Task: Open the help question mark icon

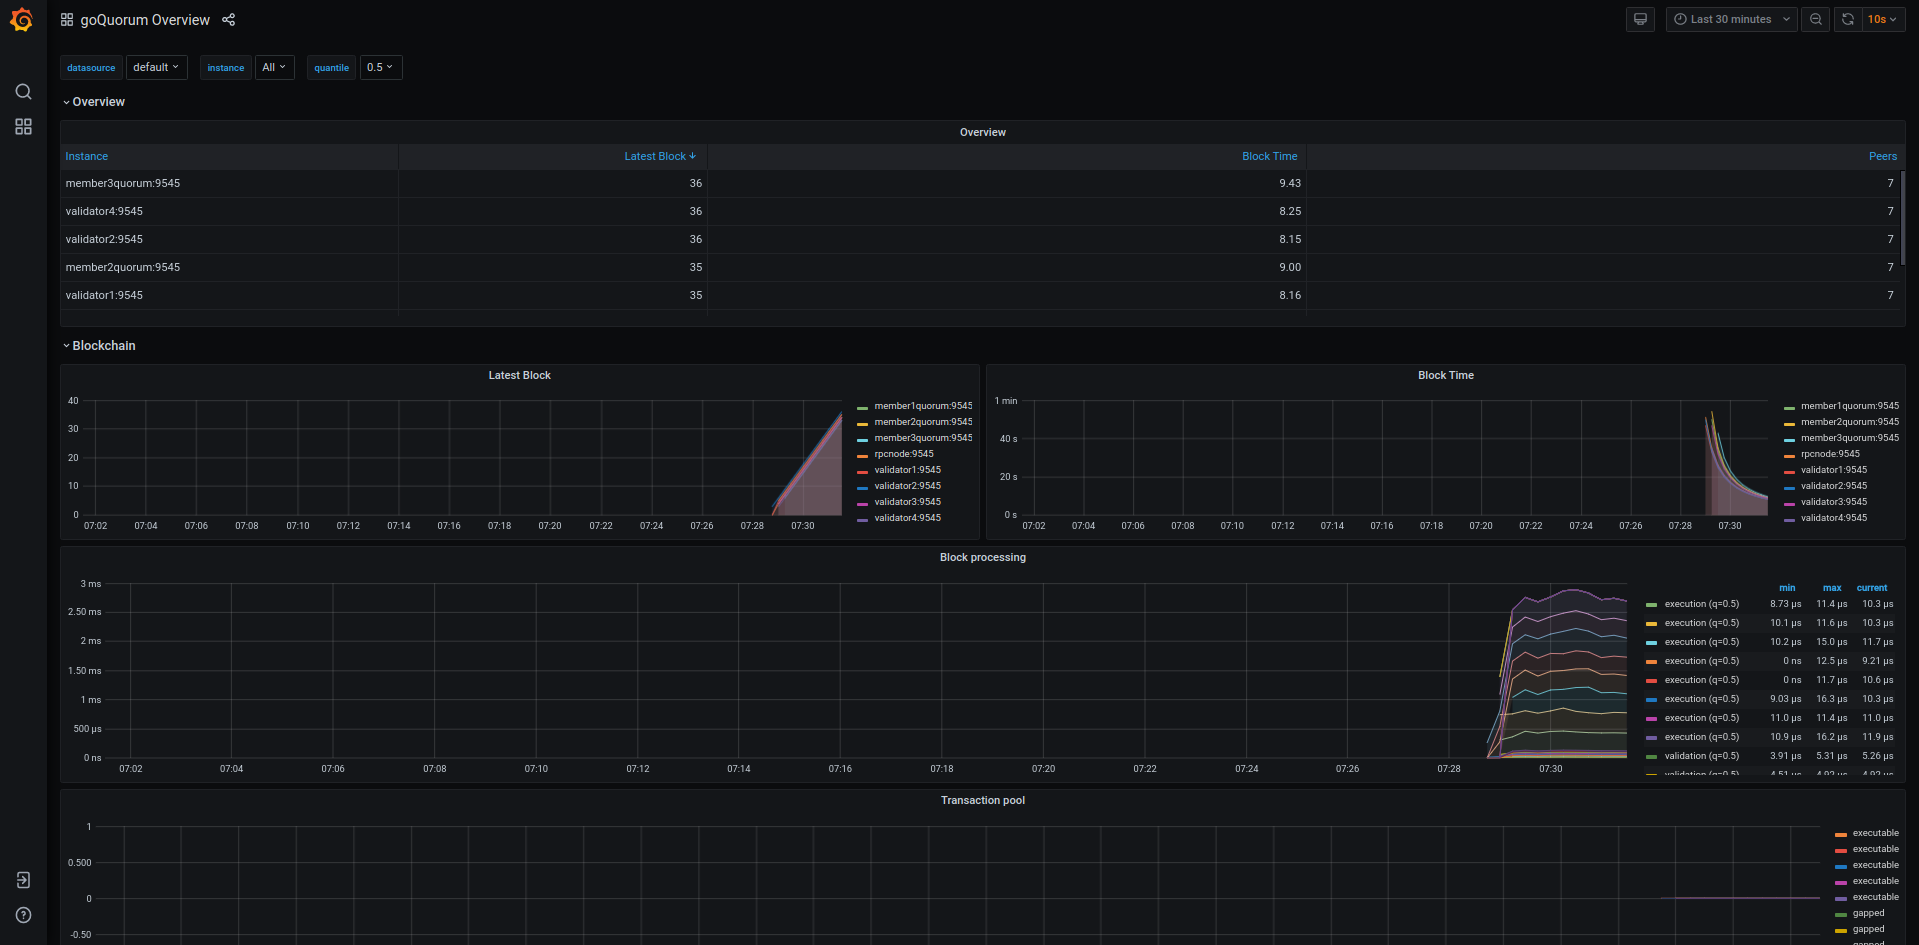Action: pos(23,915)
